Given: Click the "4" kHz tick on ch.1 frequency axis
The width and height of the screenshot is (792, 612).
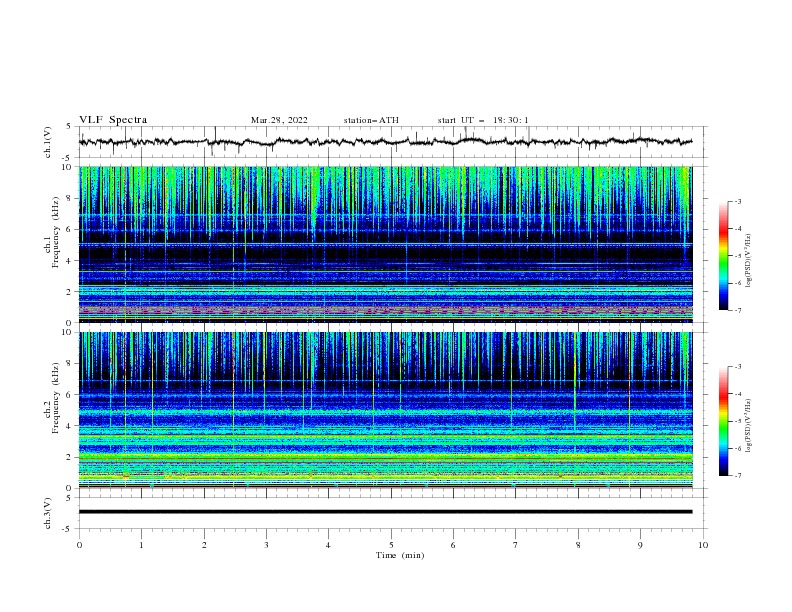Looking at the screenshot, I should (70, 261).
